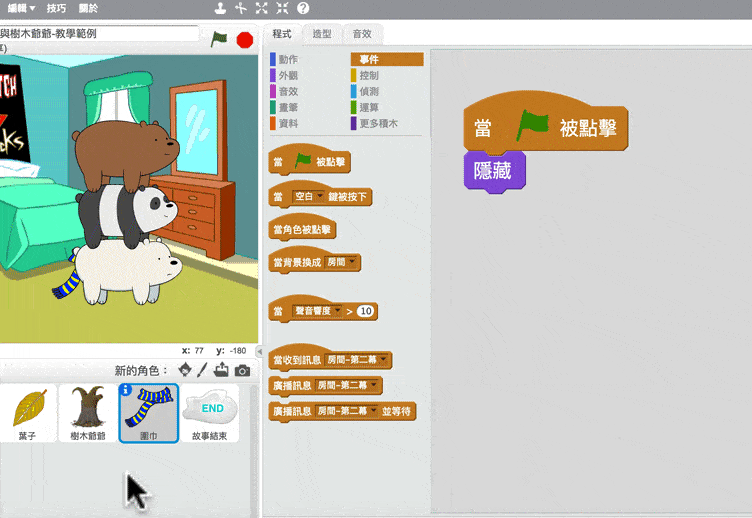
Task: Open the 房間 backdrop dropdown
Action: (341, 262)
